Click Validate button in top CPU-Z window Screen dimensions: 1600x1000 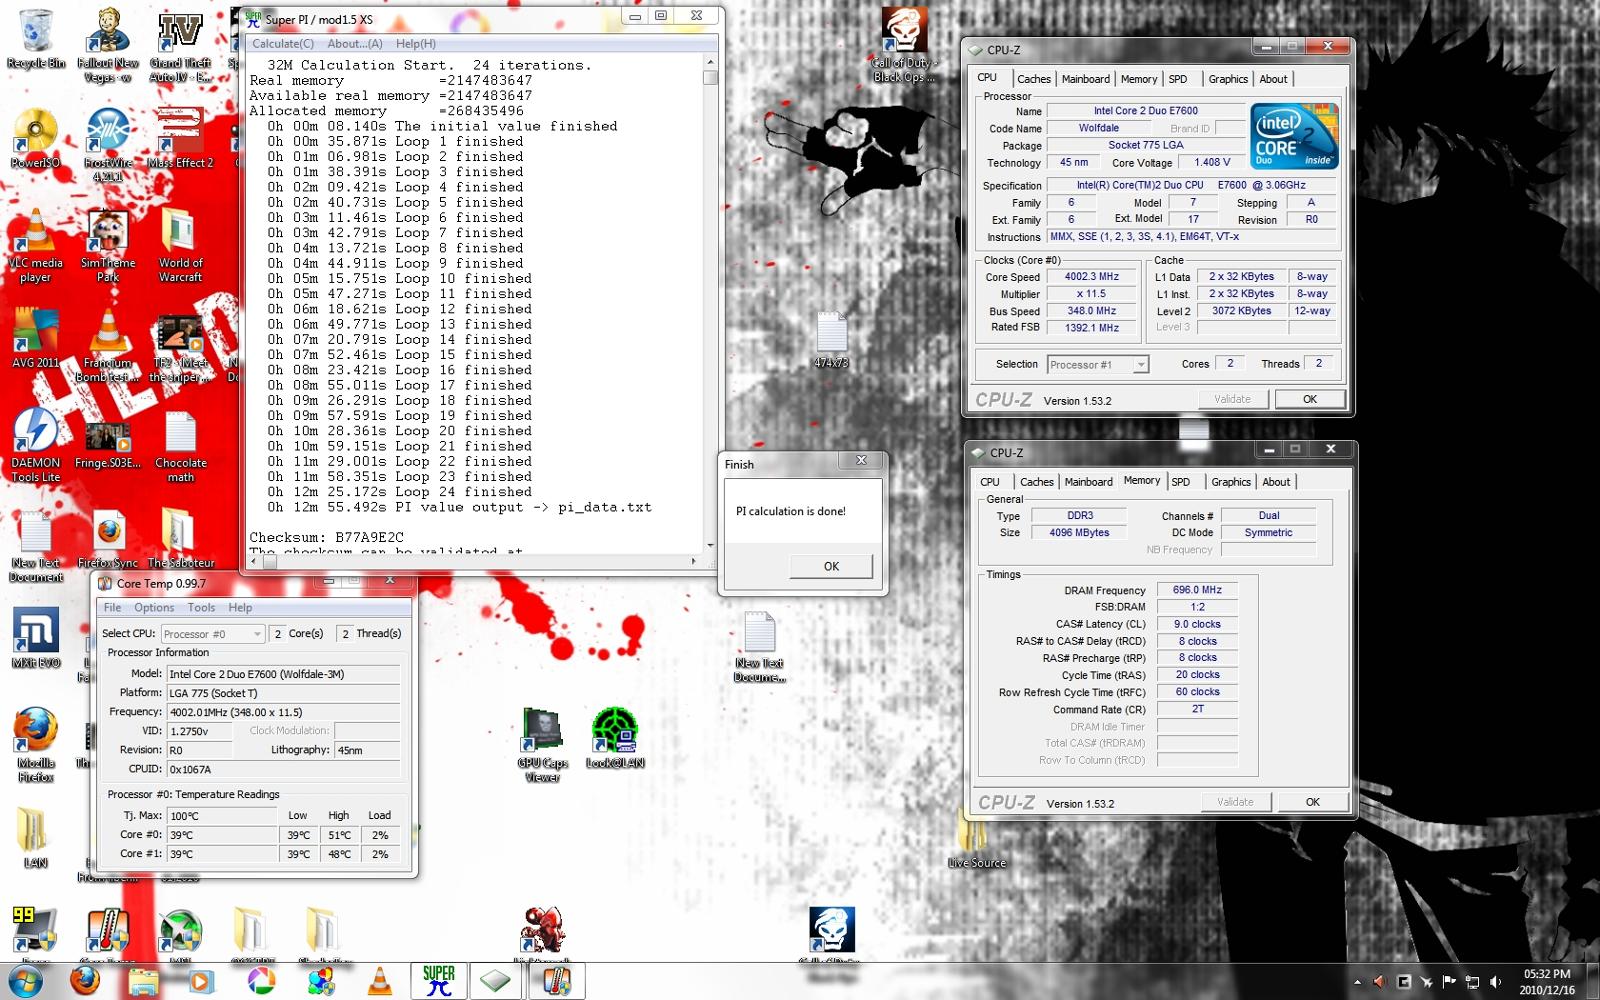[x=1232, y=399]
